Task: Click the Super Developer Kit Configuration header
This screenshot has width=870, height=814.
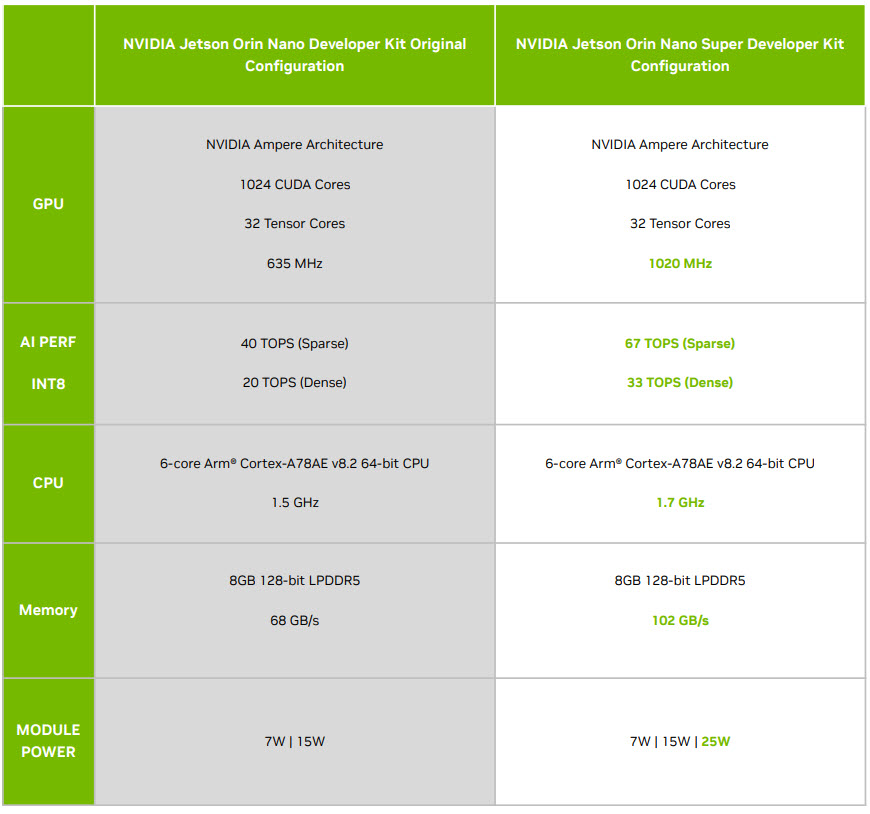Action: pos(680,55)
